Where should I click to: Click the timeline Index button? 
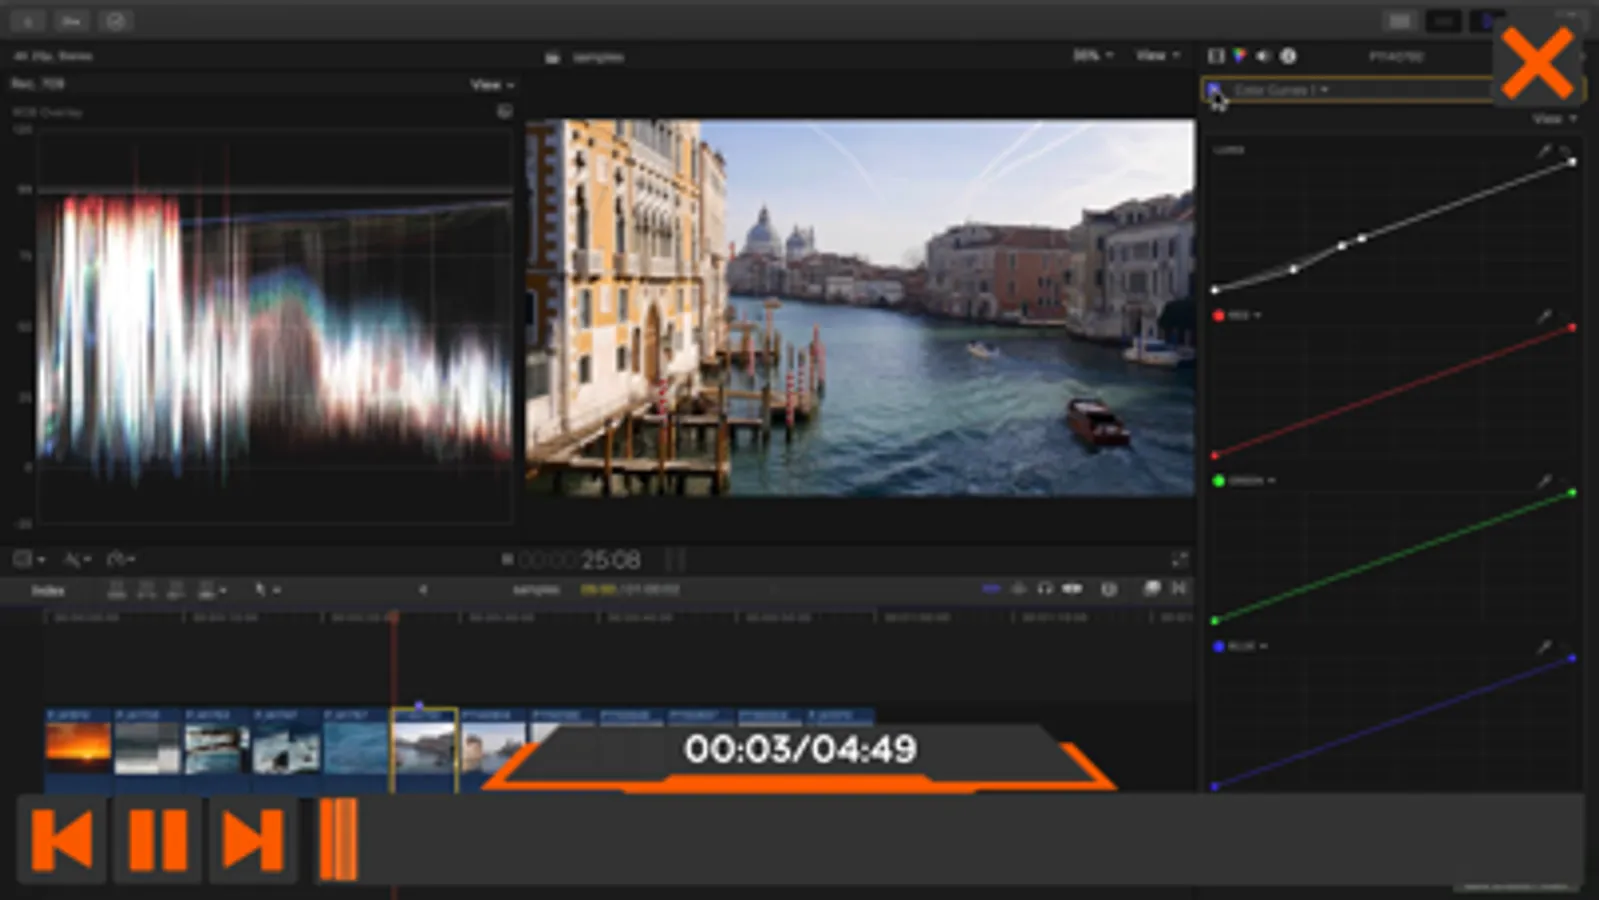click(x=47, y=590)
